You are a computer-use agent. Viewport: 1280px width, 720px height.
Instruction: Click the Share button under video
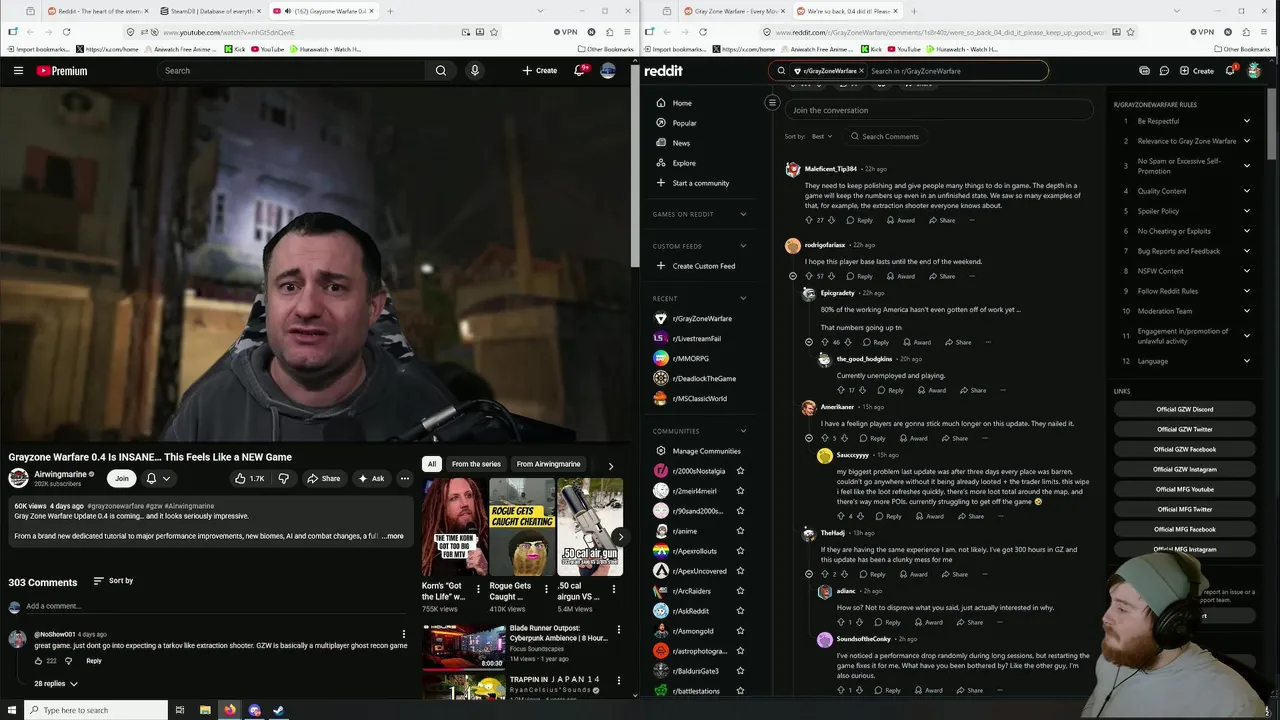[324, 478]
